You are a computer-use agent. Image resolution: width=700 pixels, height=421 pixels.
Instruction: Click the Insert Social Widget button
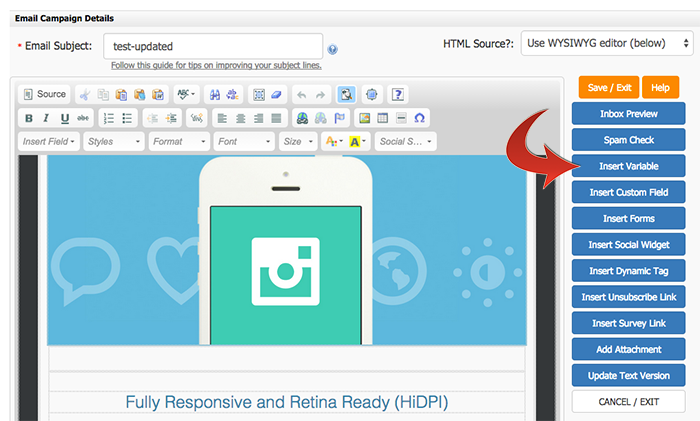tap(629, 245)
